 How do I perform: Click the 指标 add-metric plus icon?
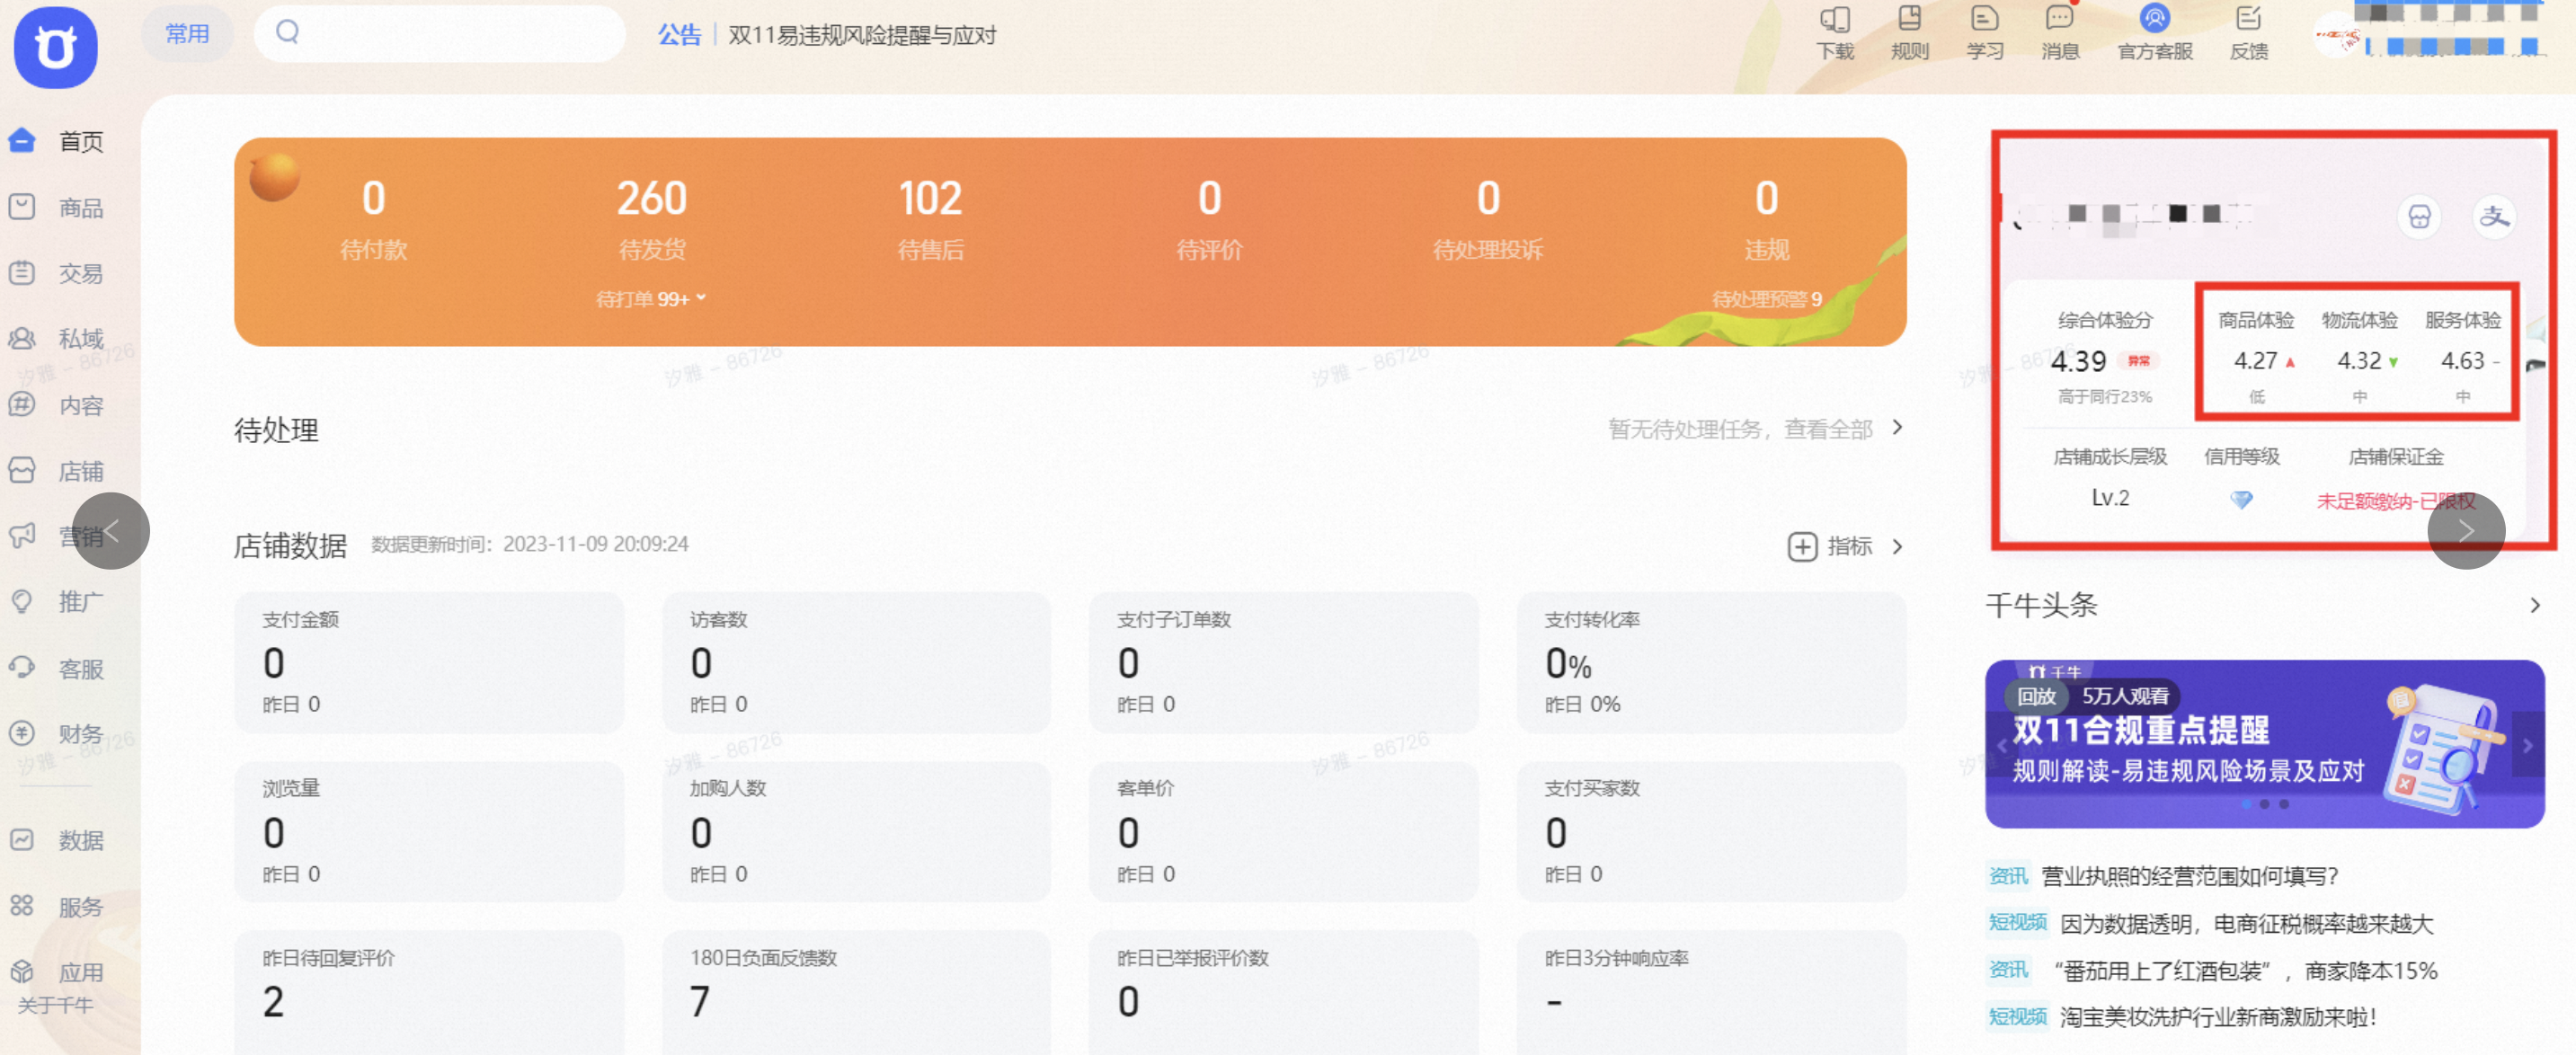tap(1802, 547)
